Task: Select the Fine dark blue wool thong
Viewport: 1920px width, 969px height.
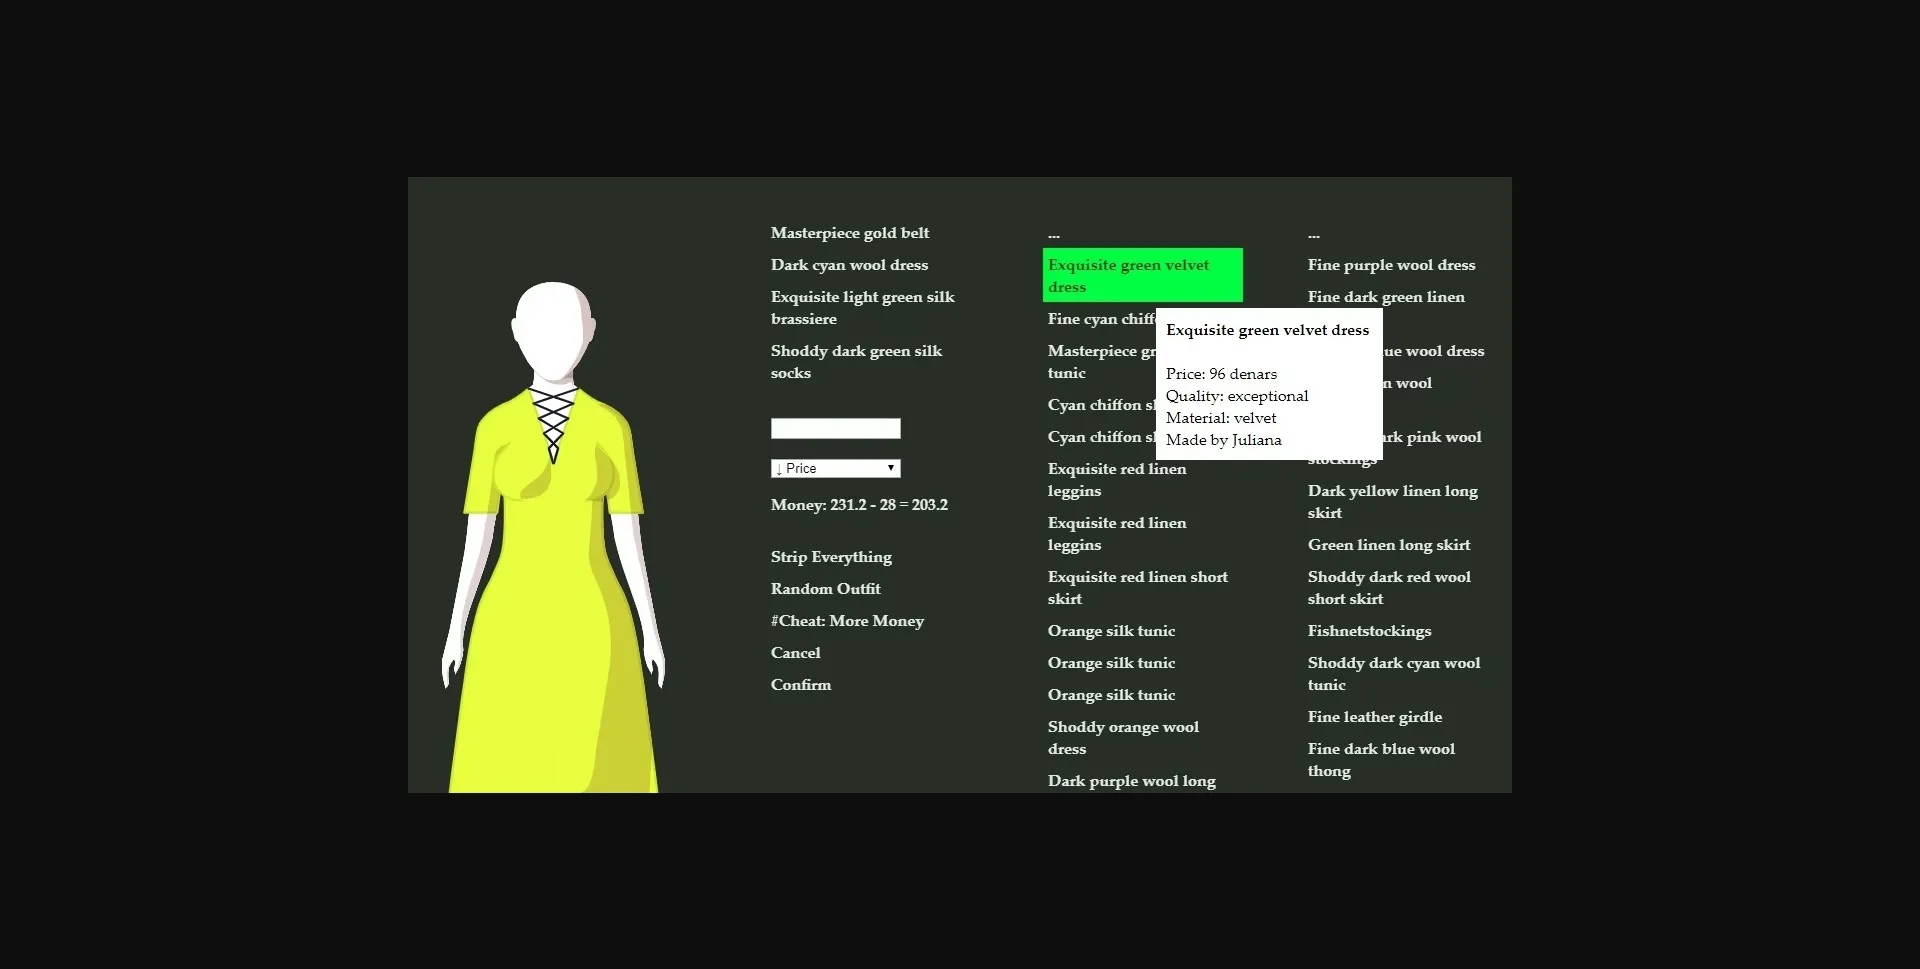Action: point(1381,759)
